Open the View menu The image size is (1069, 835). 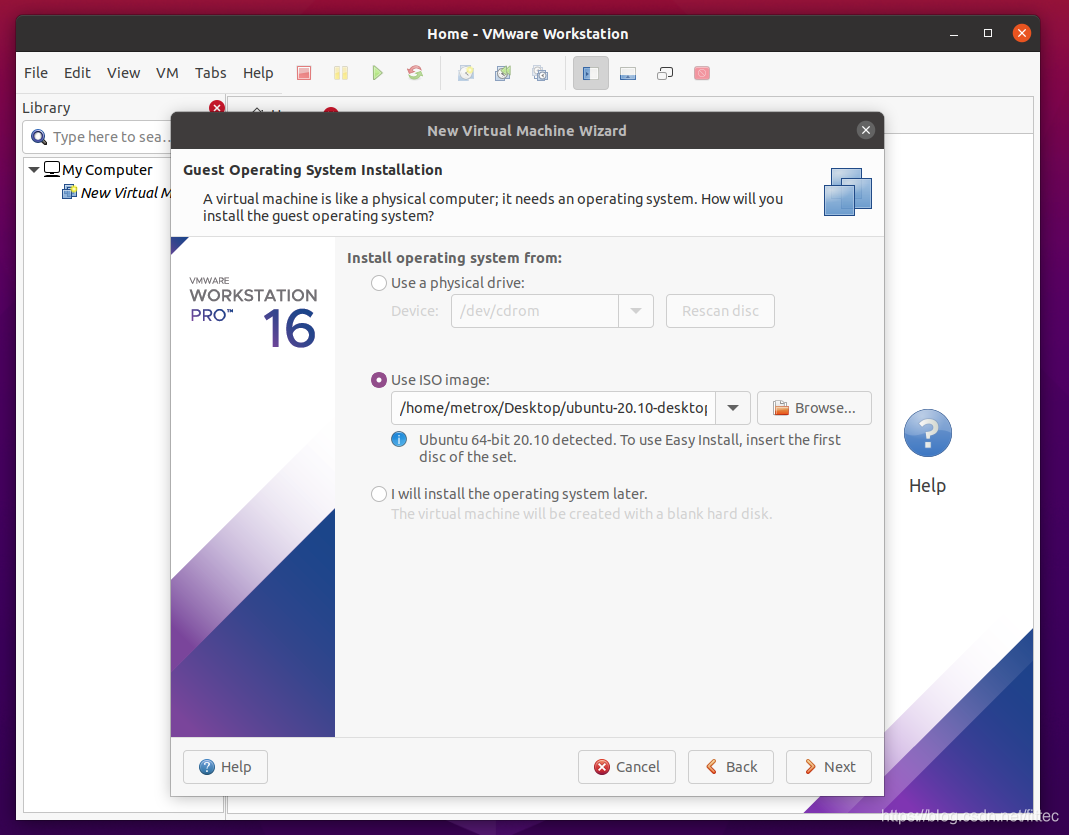[123, 73]
